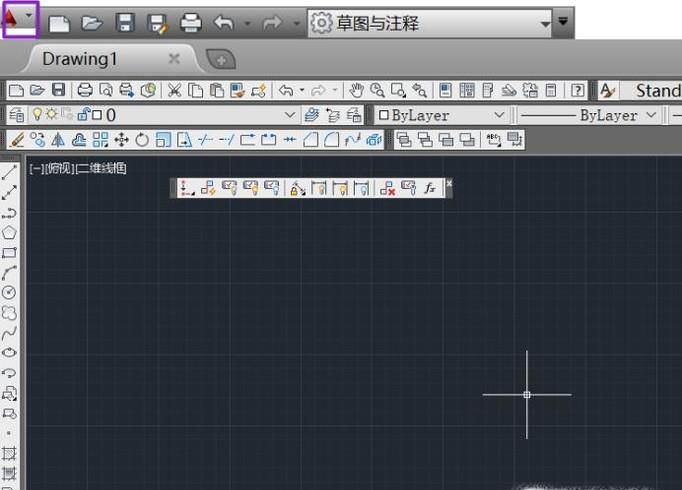Click the Layer Previous icon

(x=333, y=115)
